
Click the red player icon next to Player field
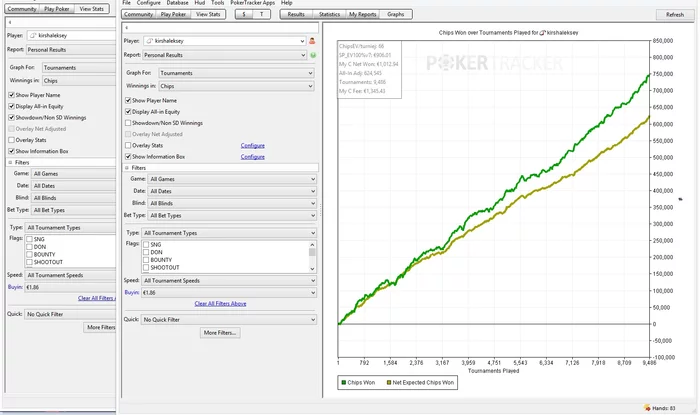tap(312, 41)
